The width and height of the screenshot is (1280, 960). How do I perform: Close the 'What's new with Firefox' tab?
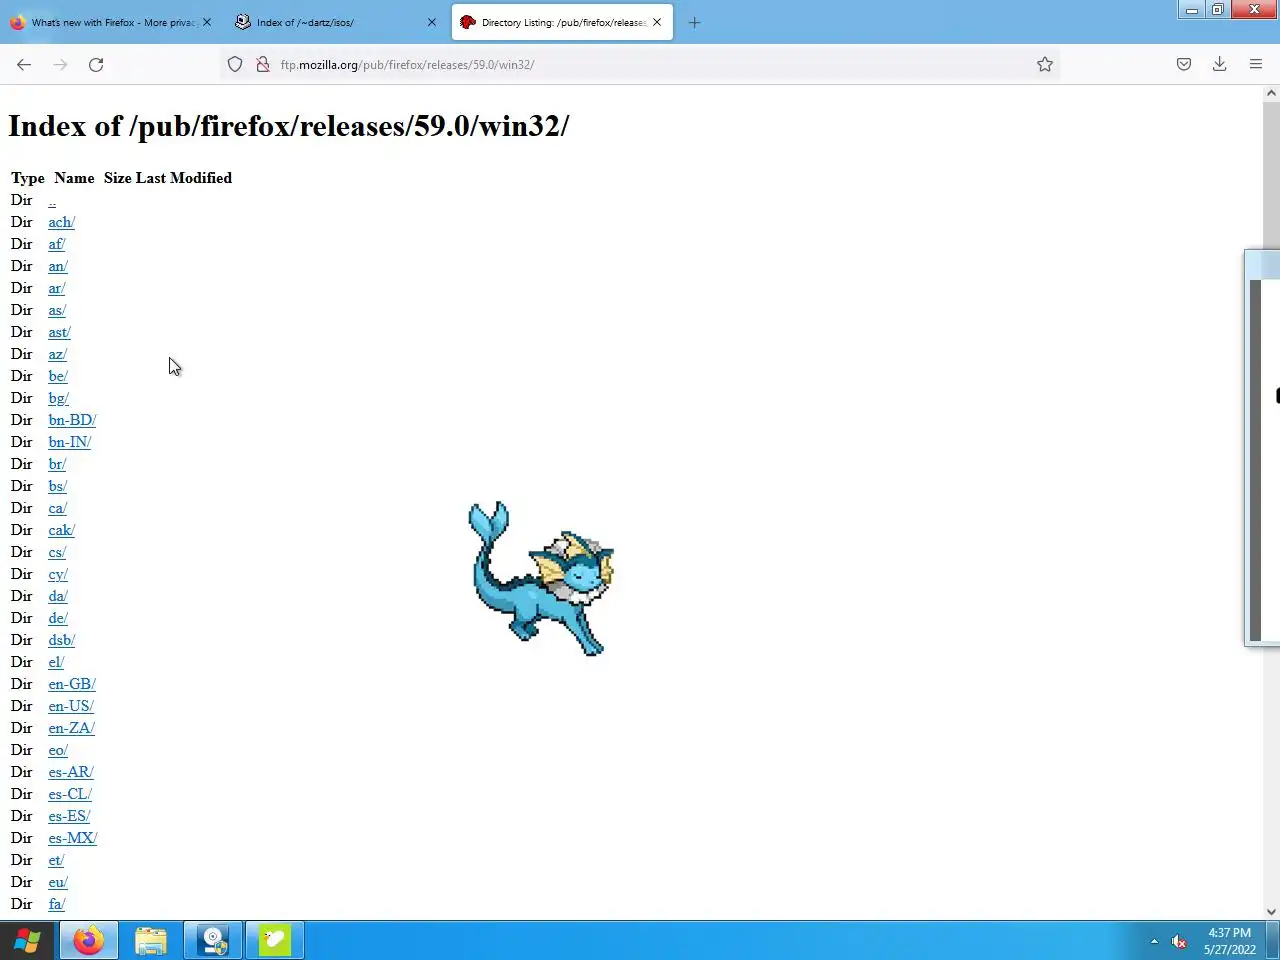coord(207,22)
